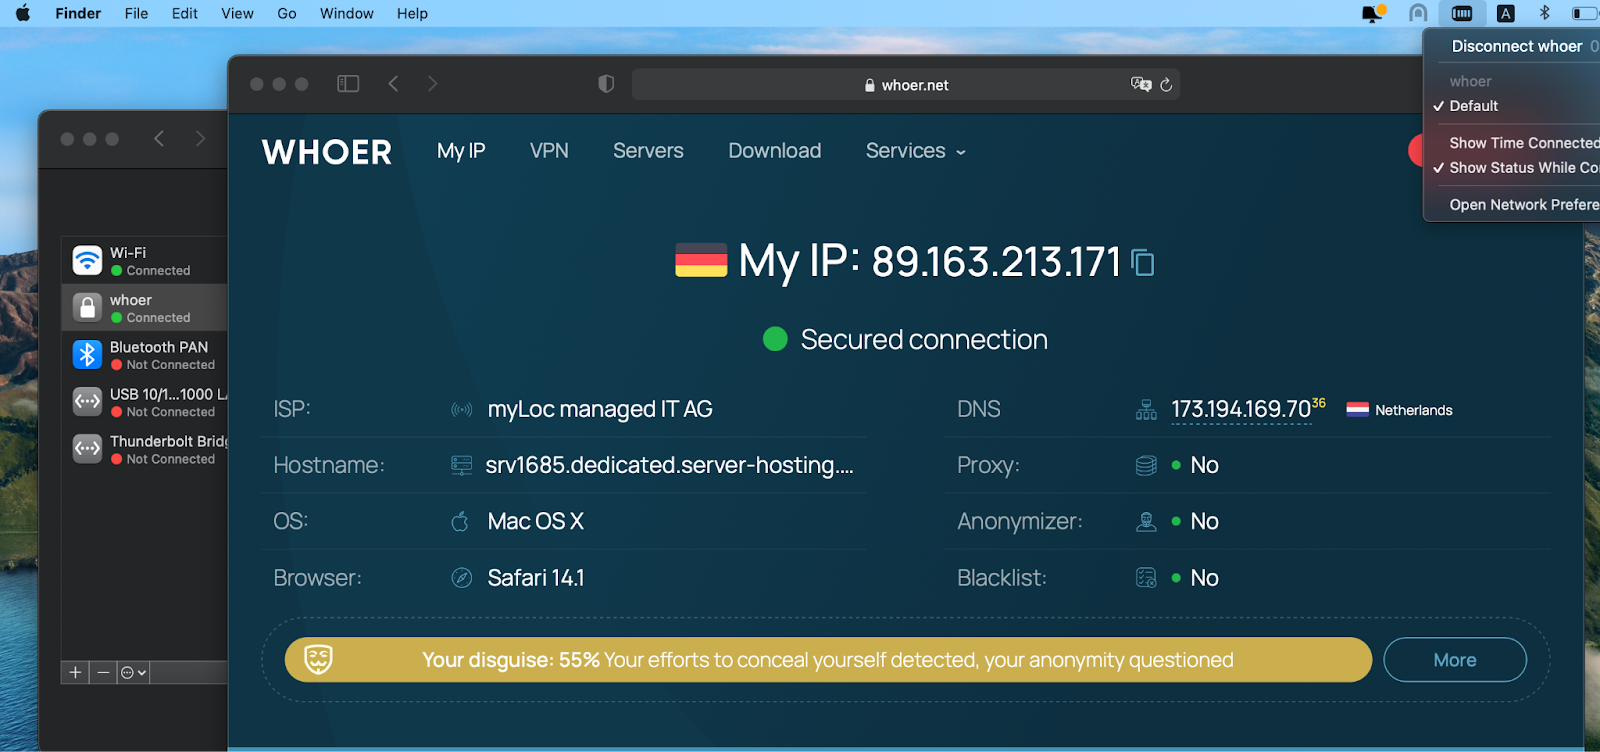Open Window menu
Viewport: 1600px width, 752px height.
click(347, 13)
